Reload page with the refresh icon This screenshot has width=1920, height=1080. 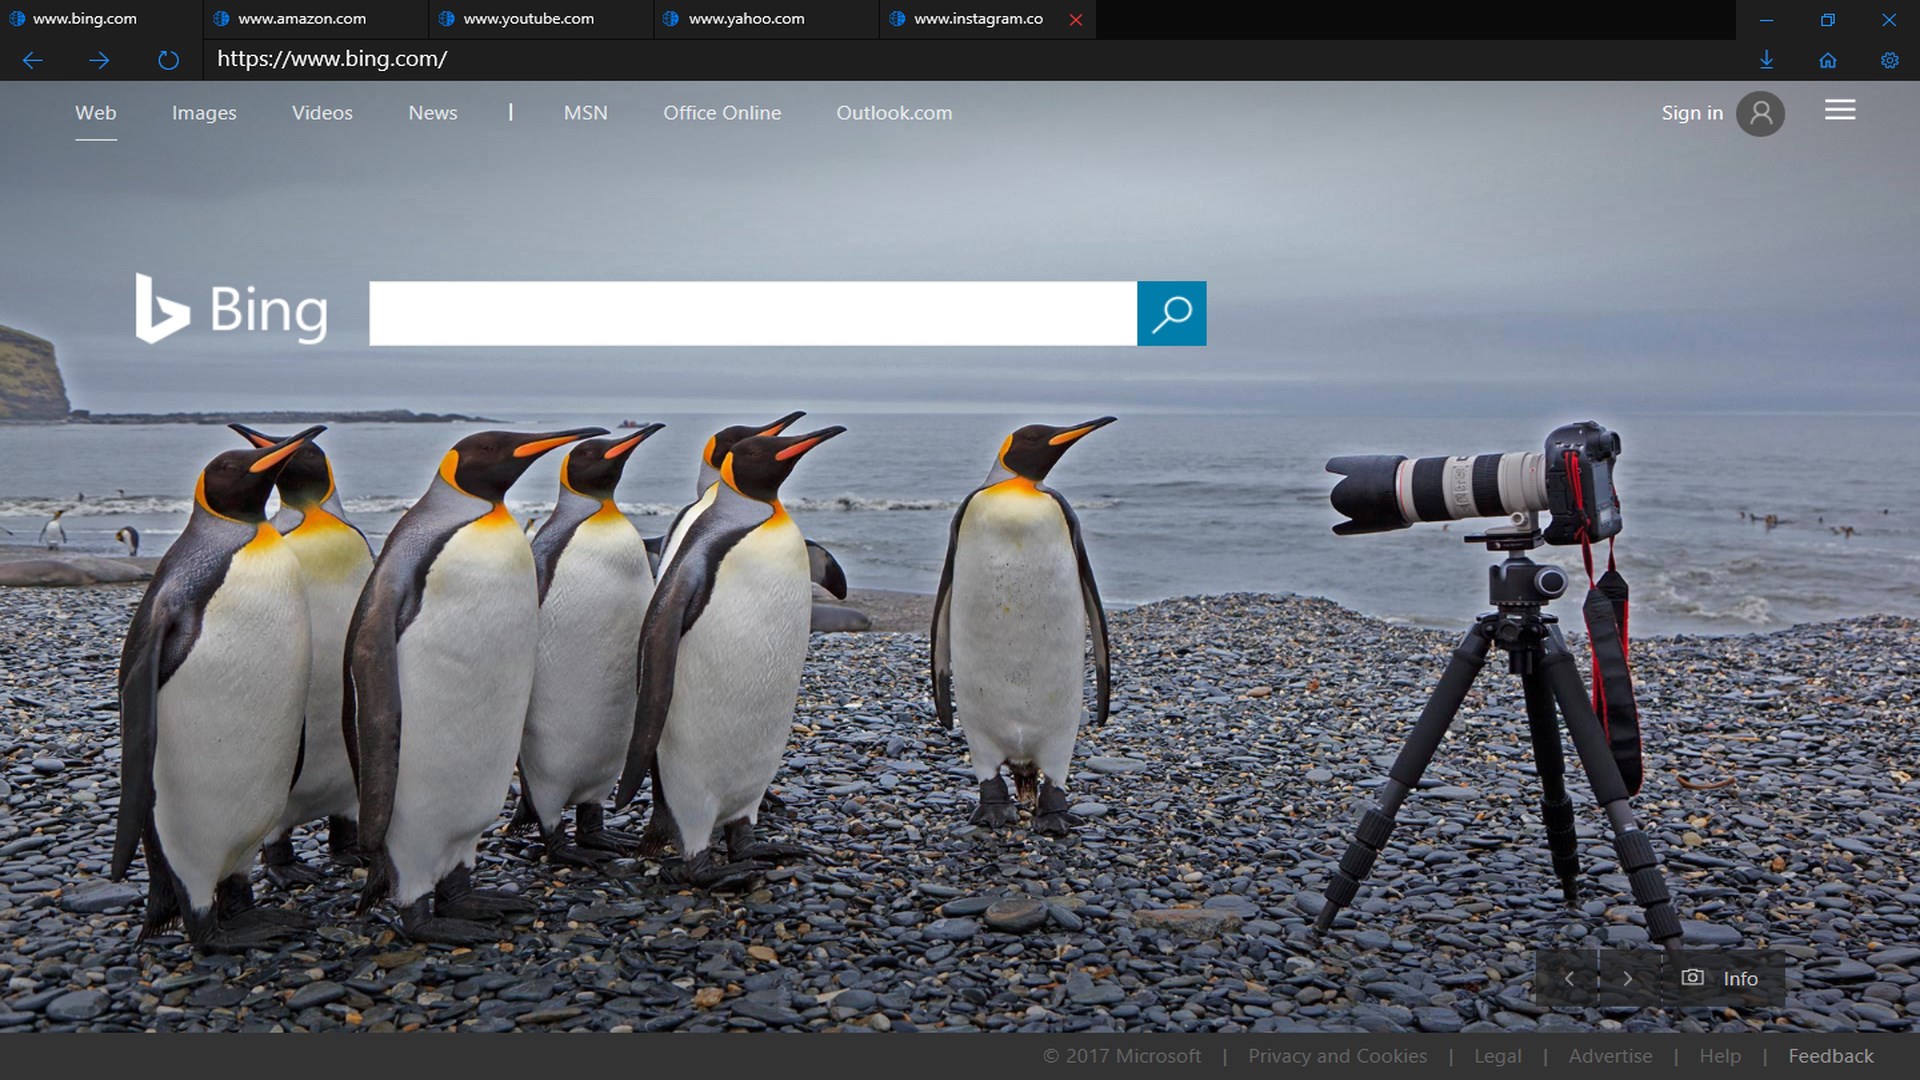[x=168, y=60]
